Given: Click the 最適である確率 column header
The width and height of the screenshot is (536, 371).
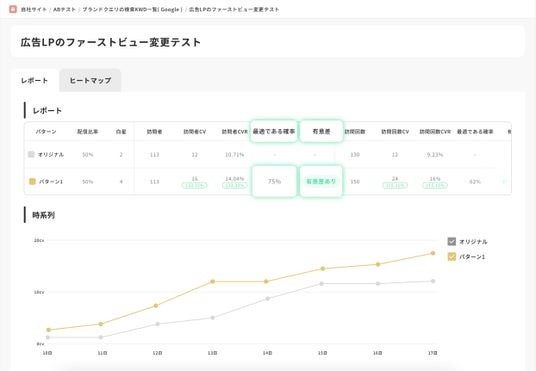Looking at the screenshot, I should (x=274, y=131).
